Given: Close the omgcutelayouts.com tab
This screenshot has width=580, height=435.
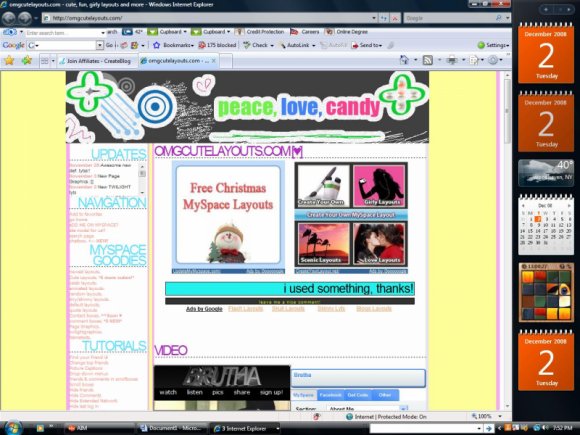Looking at the screenshot, I should (213, 61).
